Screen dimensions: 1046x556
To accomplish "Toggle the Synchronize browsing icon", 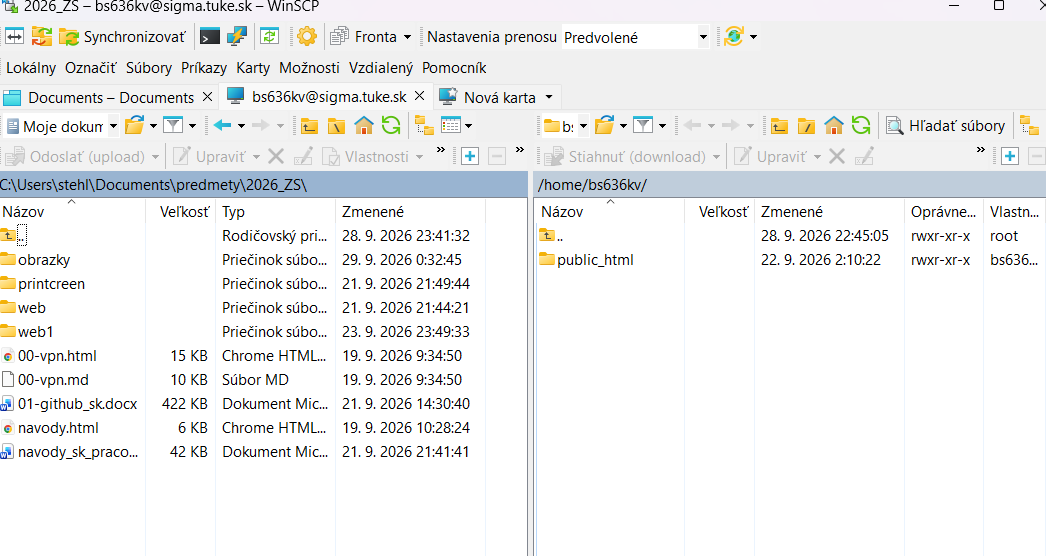I will 270,36.
